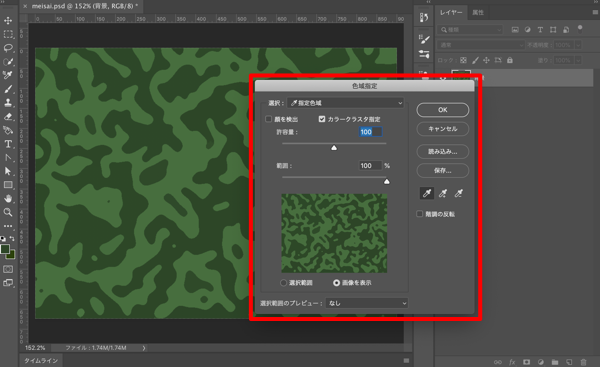Uncheck the カラークラスタ指定 checkbox
Viewport: 600px width, 367px height.
pos(322,119)
